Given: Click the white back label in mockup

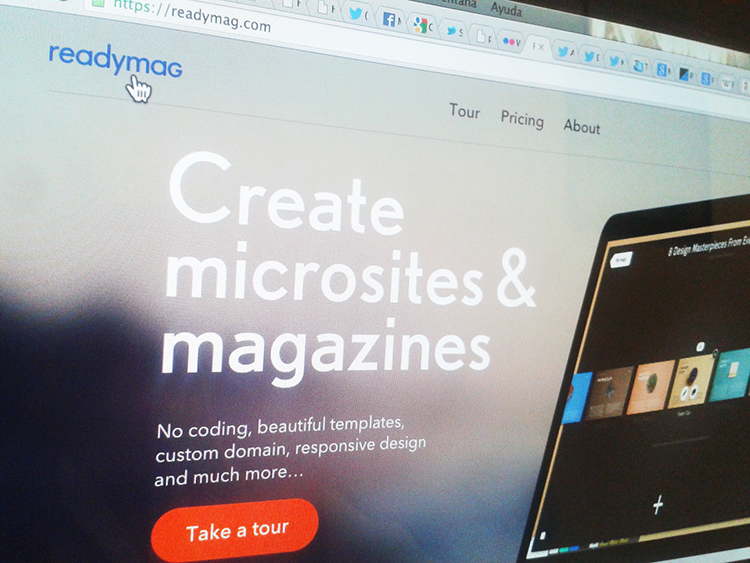Looking at the screenshot, I should click(x=621, y=259).
